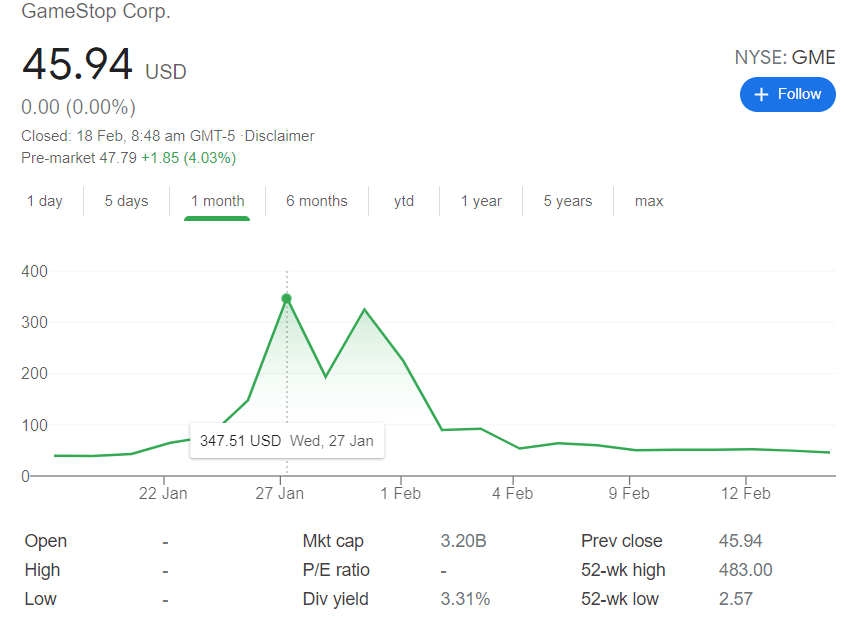View the 1 year price chart

click(481, 201)
